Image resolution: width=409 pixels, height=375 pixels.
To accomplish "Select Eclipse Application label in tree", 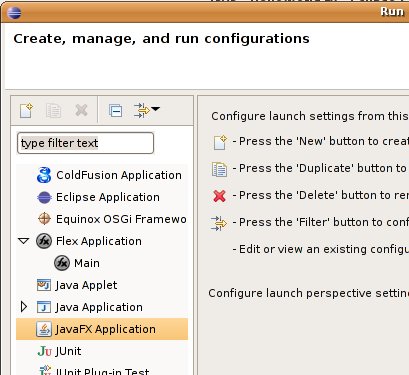I will [x=108, y=197].
